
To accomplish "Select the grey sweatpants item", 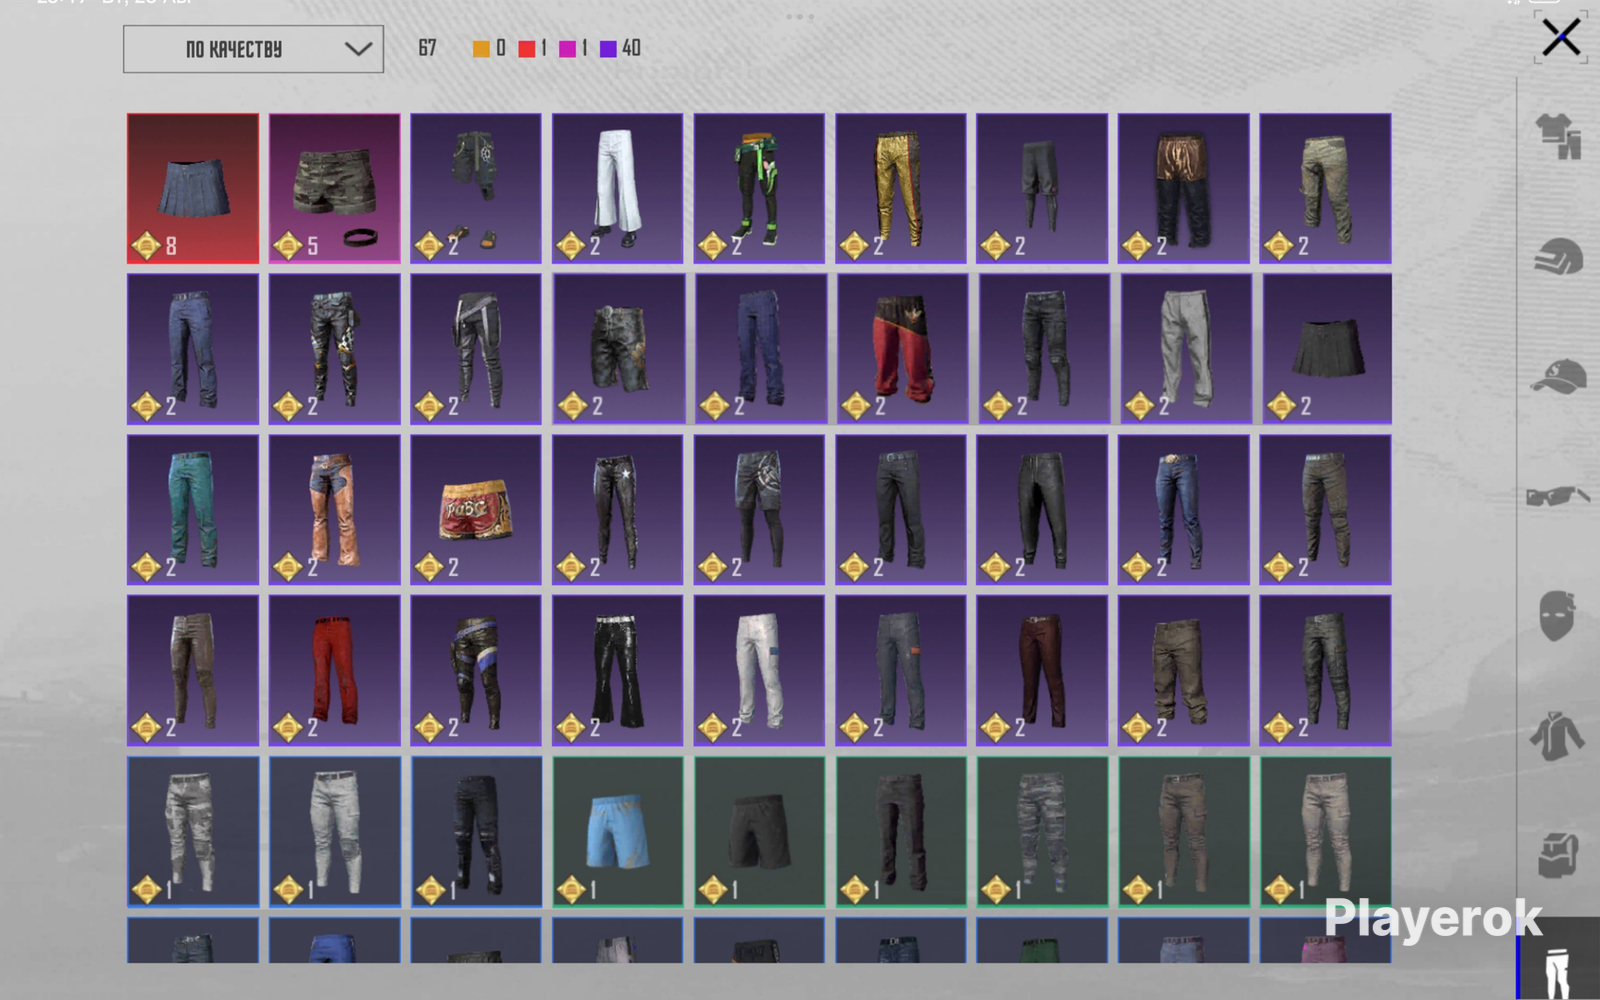I will (1184, 349).
